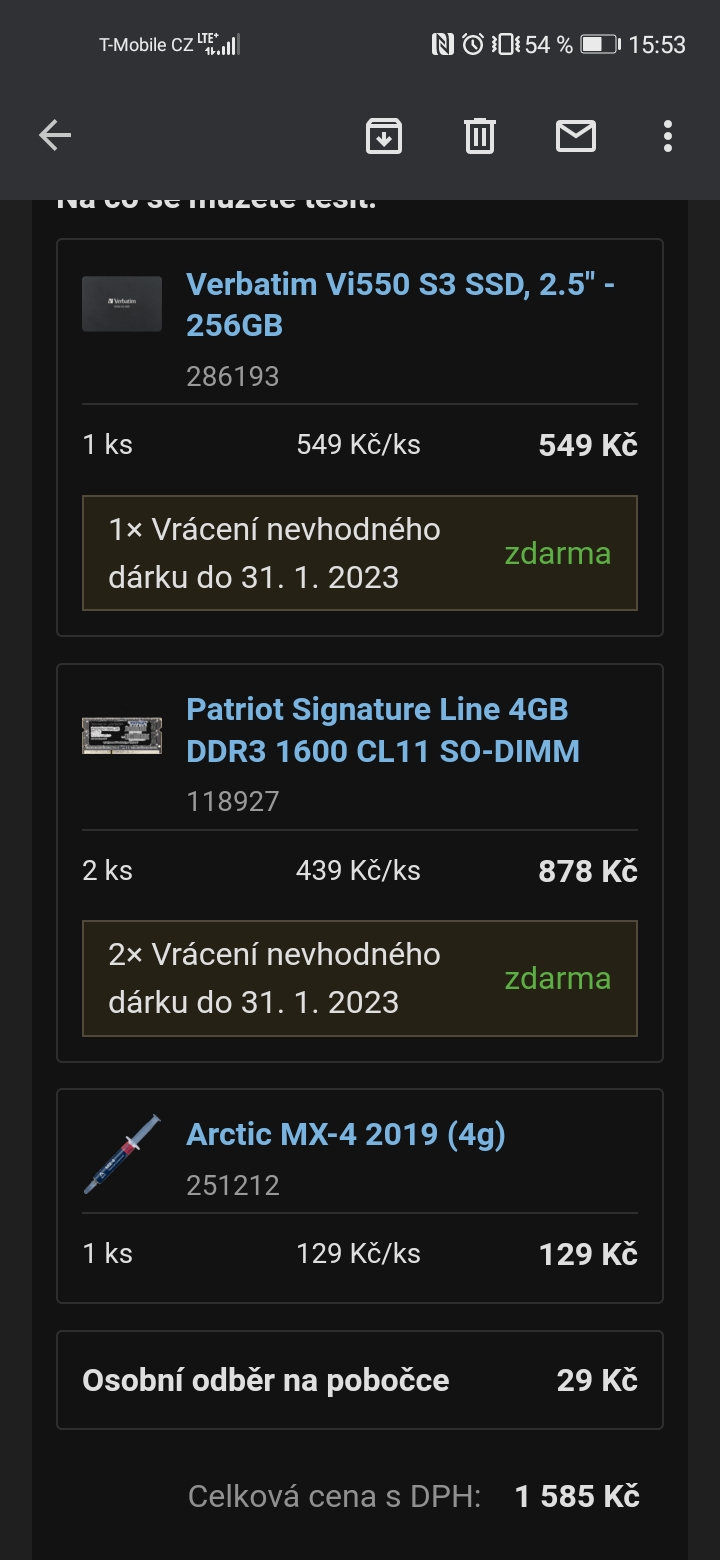Tap the 2× gift return box

[359, 978]
